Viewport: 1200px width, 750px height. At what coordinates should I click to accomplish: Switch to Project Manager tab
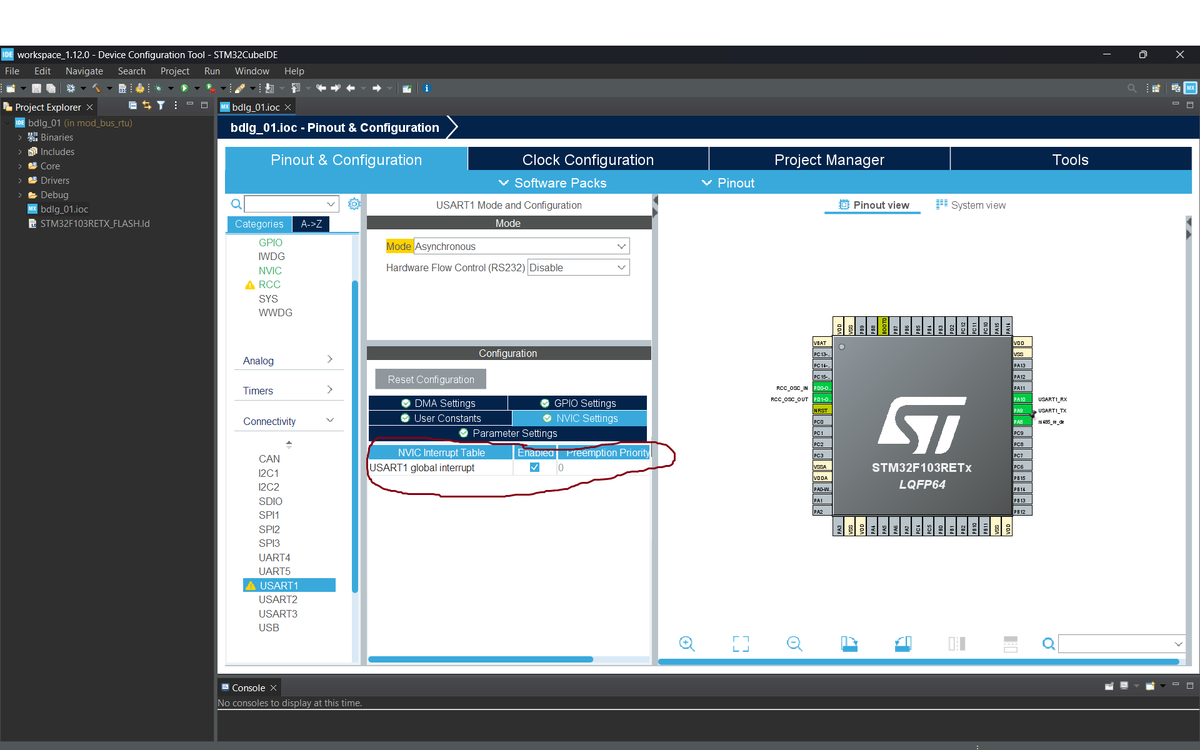click(x=829, y=159)
